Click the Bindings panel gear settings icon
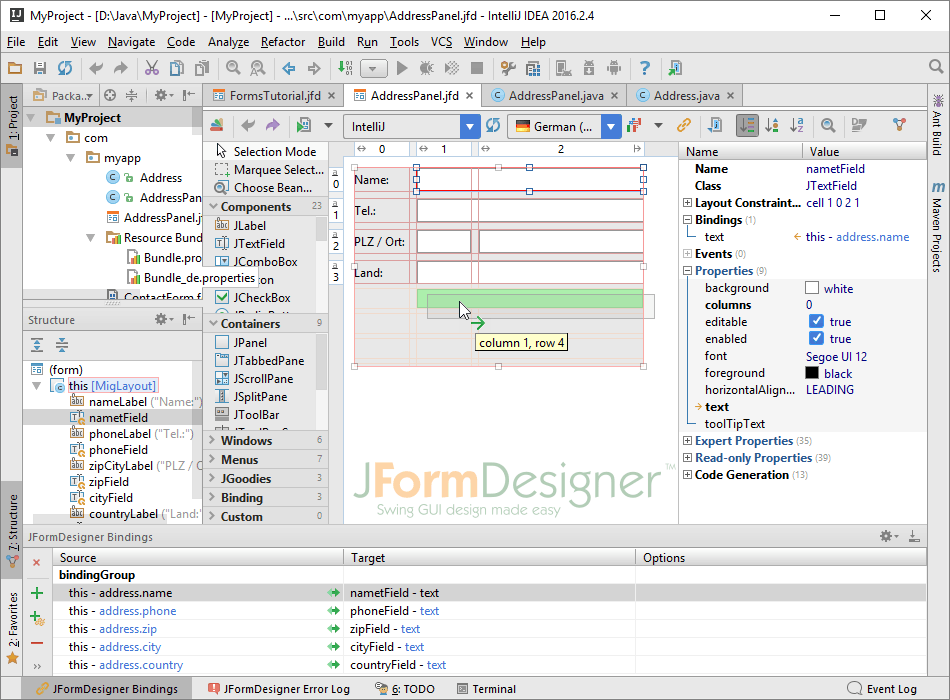Viewport: 950px width, 700px height. (x=888, y=536)
